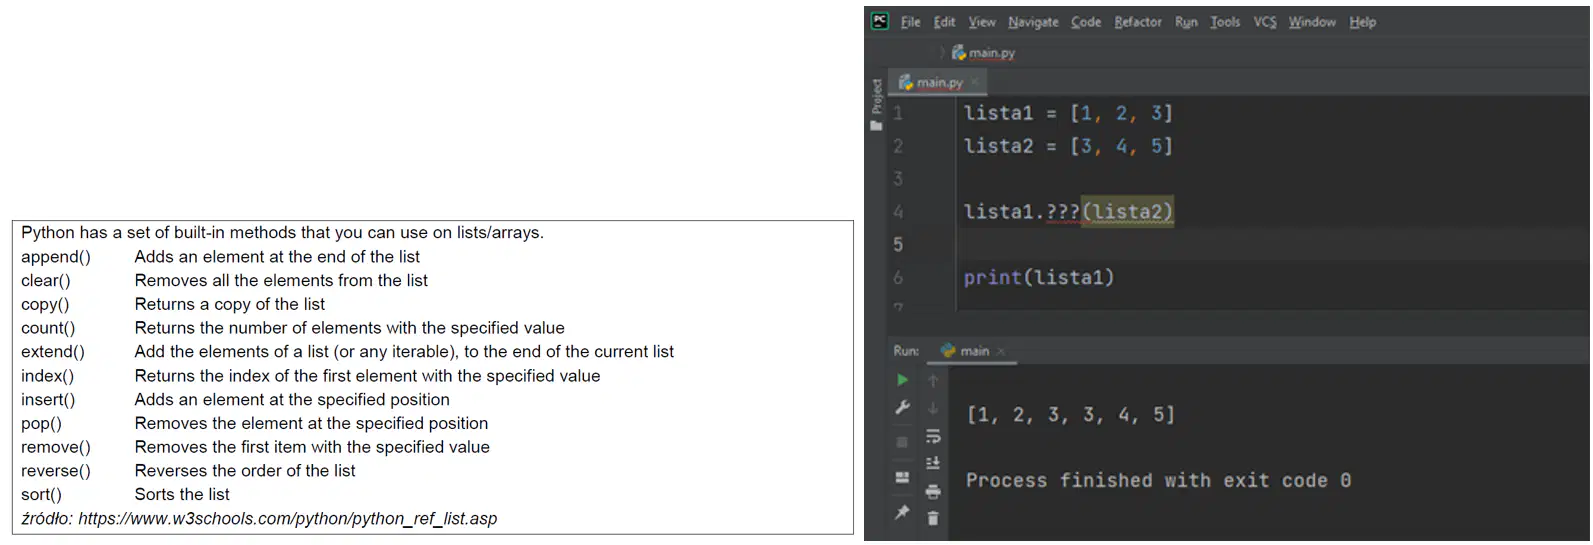Image resolution: width=1593 pixels, height=545 pixels.
Task: Open the Refactor menu
Action: coord(1138,22)
